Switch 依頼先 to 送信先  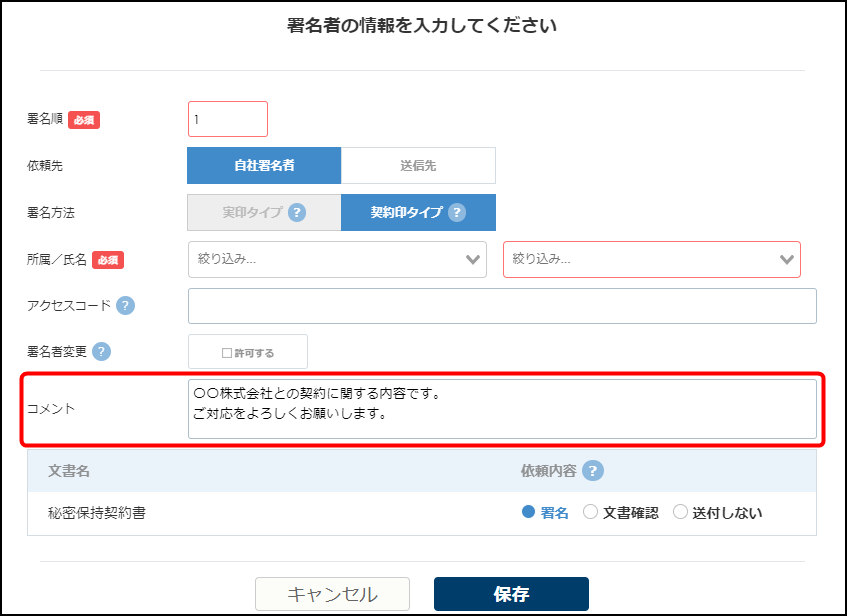click(x=418, y=165)
